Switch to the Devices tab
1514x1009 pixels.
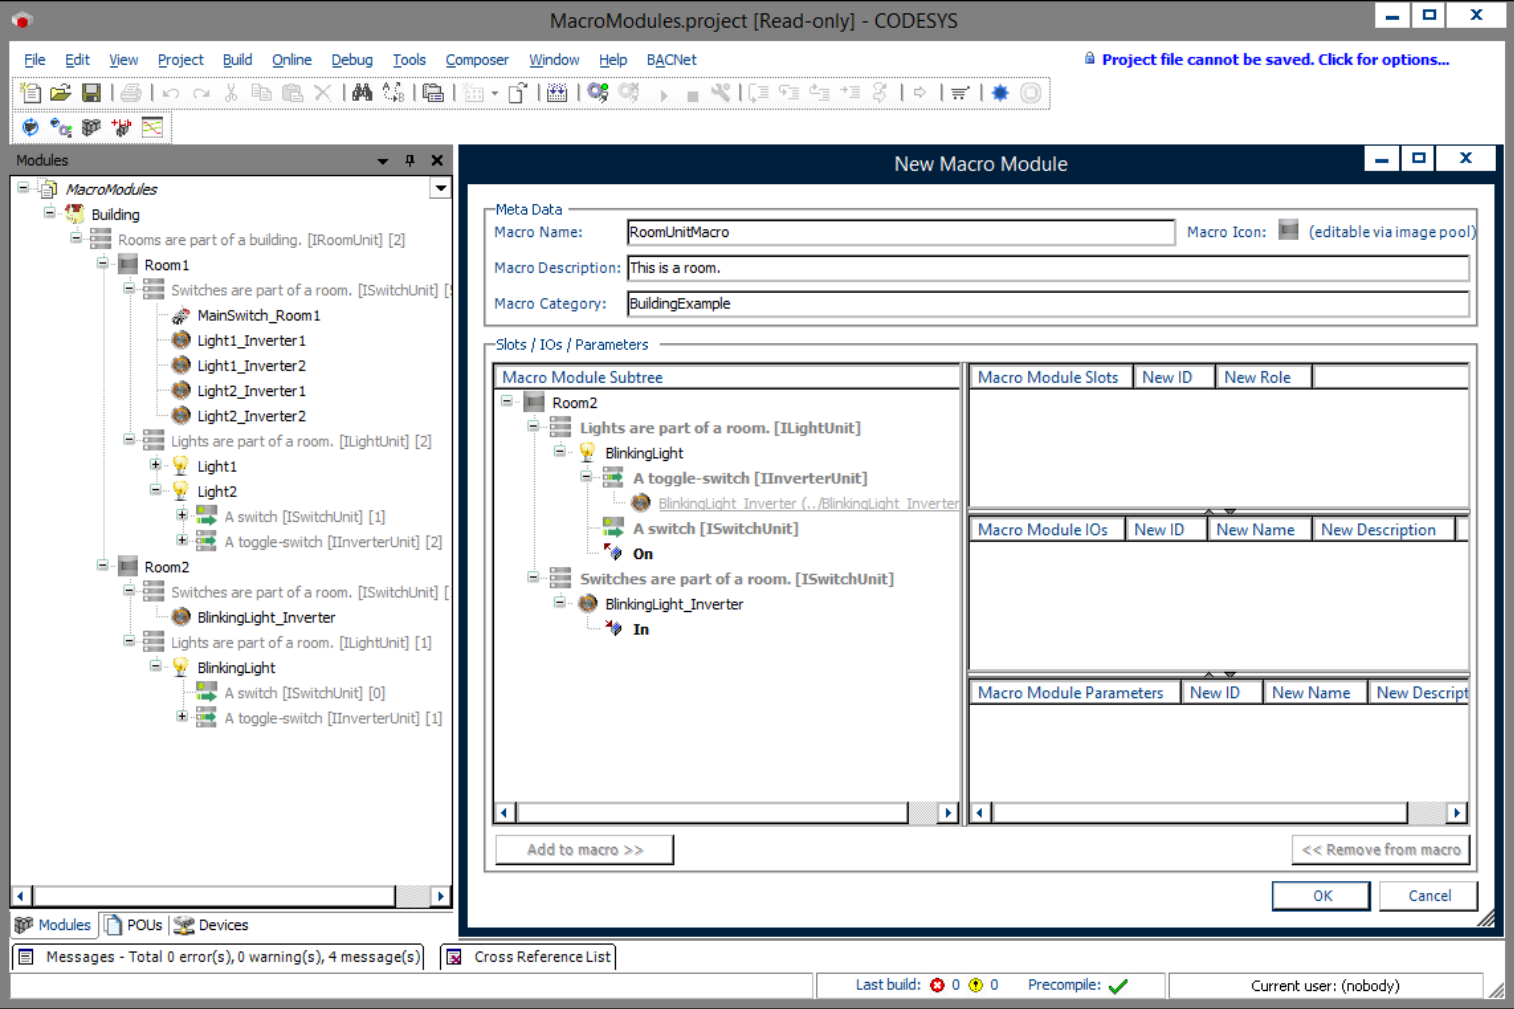(x=211, y=925)
